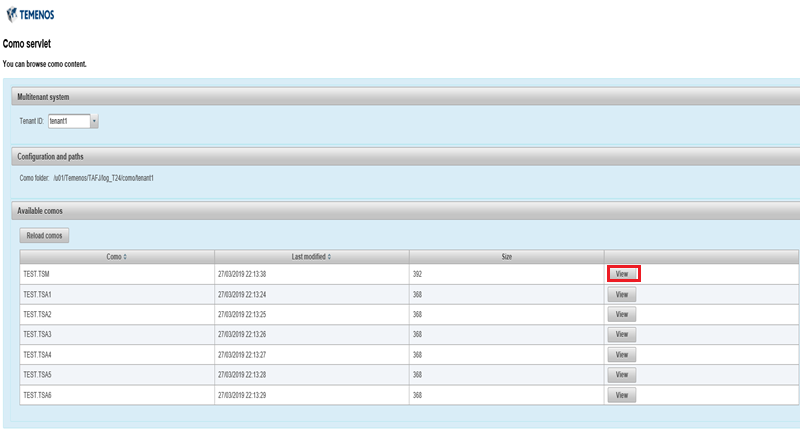
Task: Click the Reload comos button
Action: click(44, 235)
